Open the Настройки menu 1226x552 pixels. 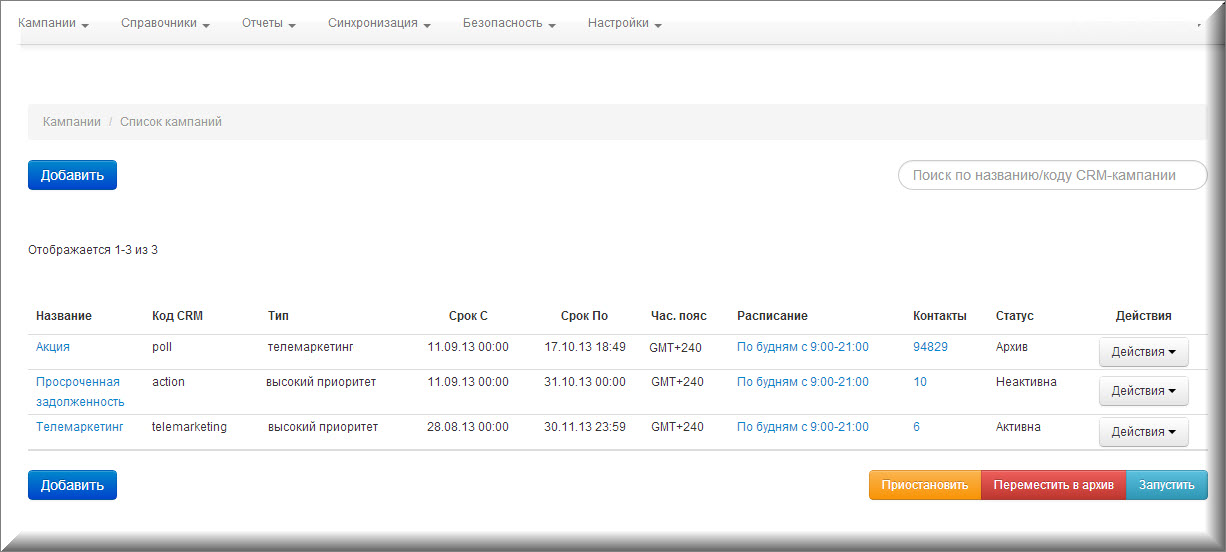[624, 23]
